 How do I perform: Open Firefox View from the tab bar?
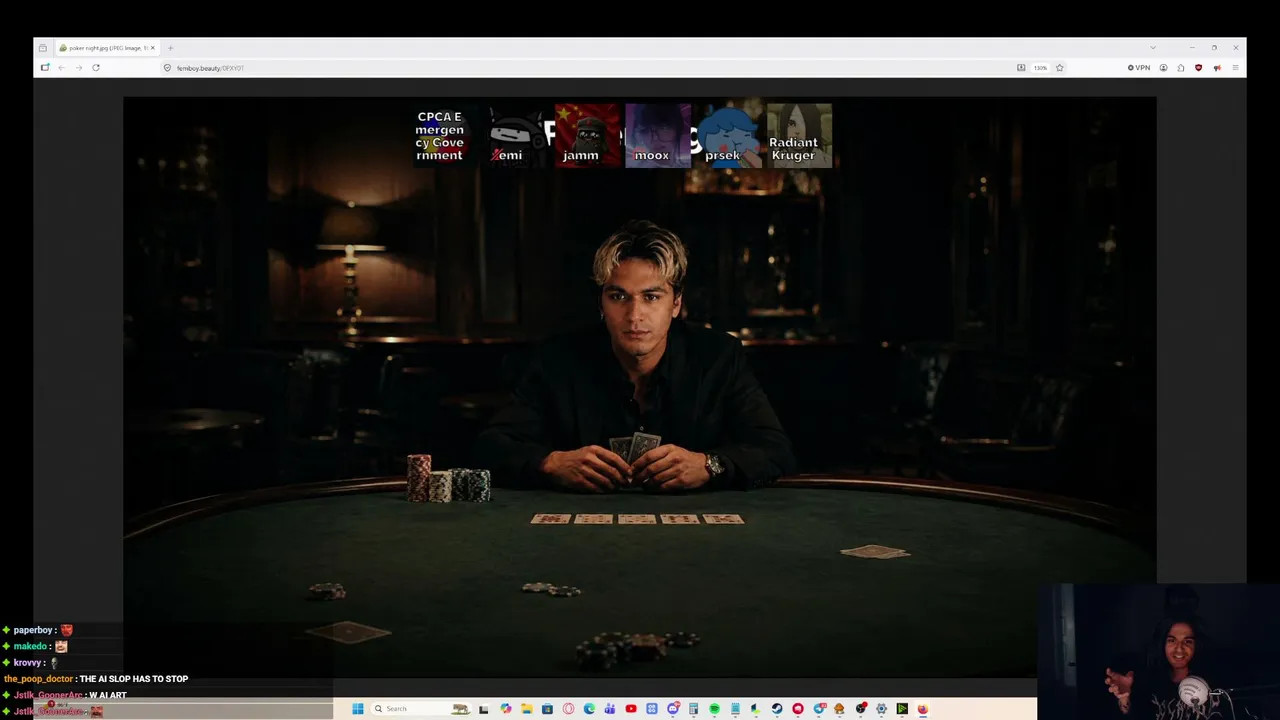(43, 48)
